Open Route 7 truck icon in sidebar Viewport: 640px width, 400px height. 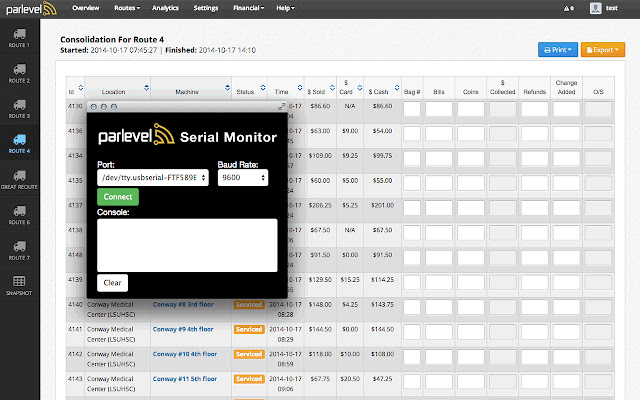[x=19, y=247]
